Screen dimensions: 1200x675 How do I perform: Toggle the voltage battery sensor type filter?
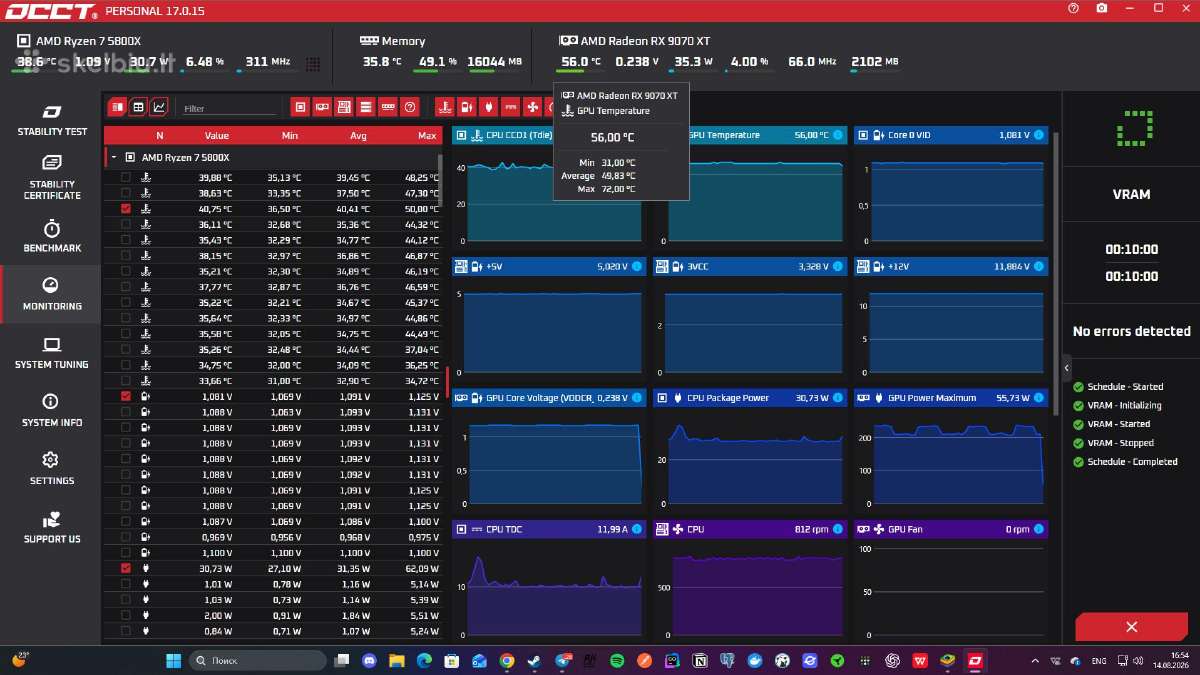(x=466, y=107)
